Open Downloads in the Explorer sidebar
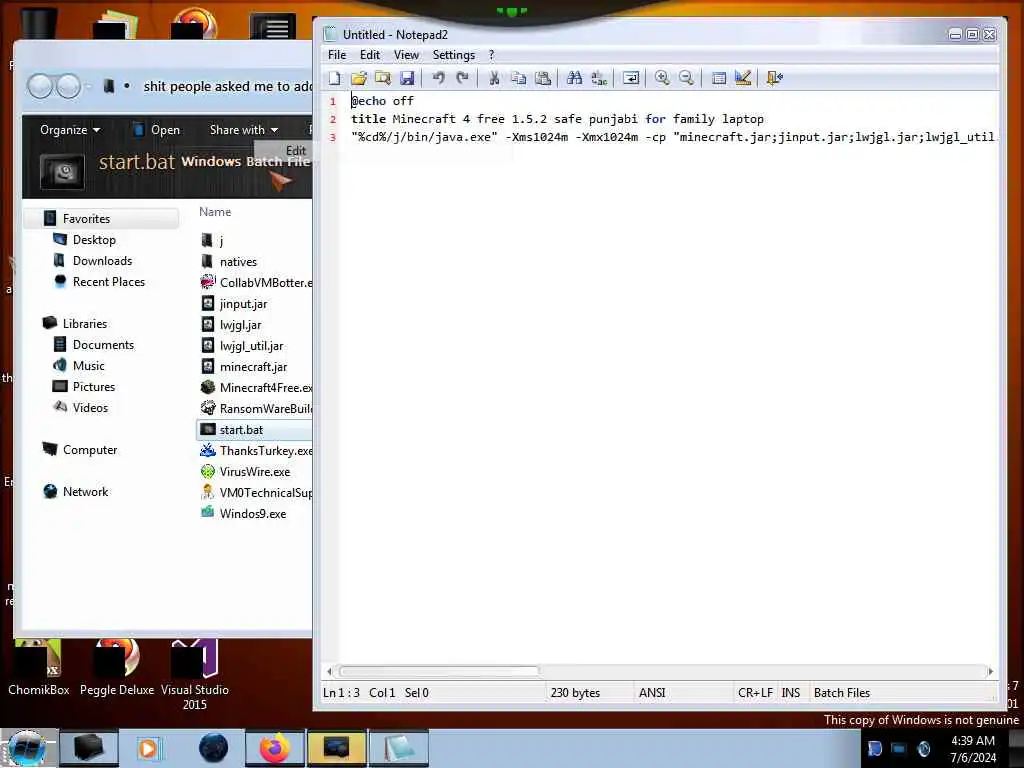This screenshot has height=768, width=1024. point(102,261)
